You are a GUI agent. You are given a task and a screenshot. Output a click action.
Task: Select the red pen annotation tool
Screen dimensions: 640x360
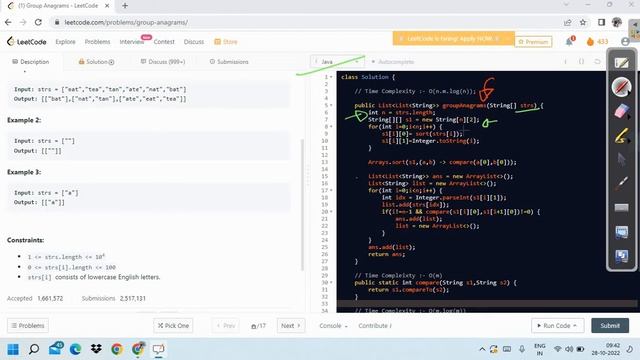coord(621,87)
